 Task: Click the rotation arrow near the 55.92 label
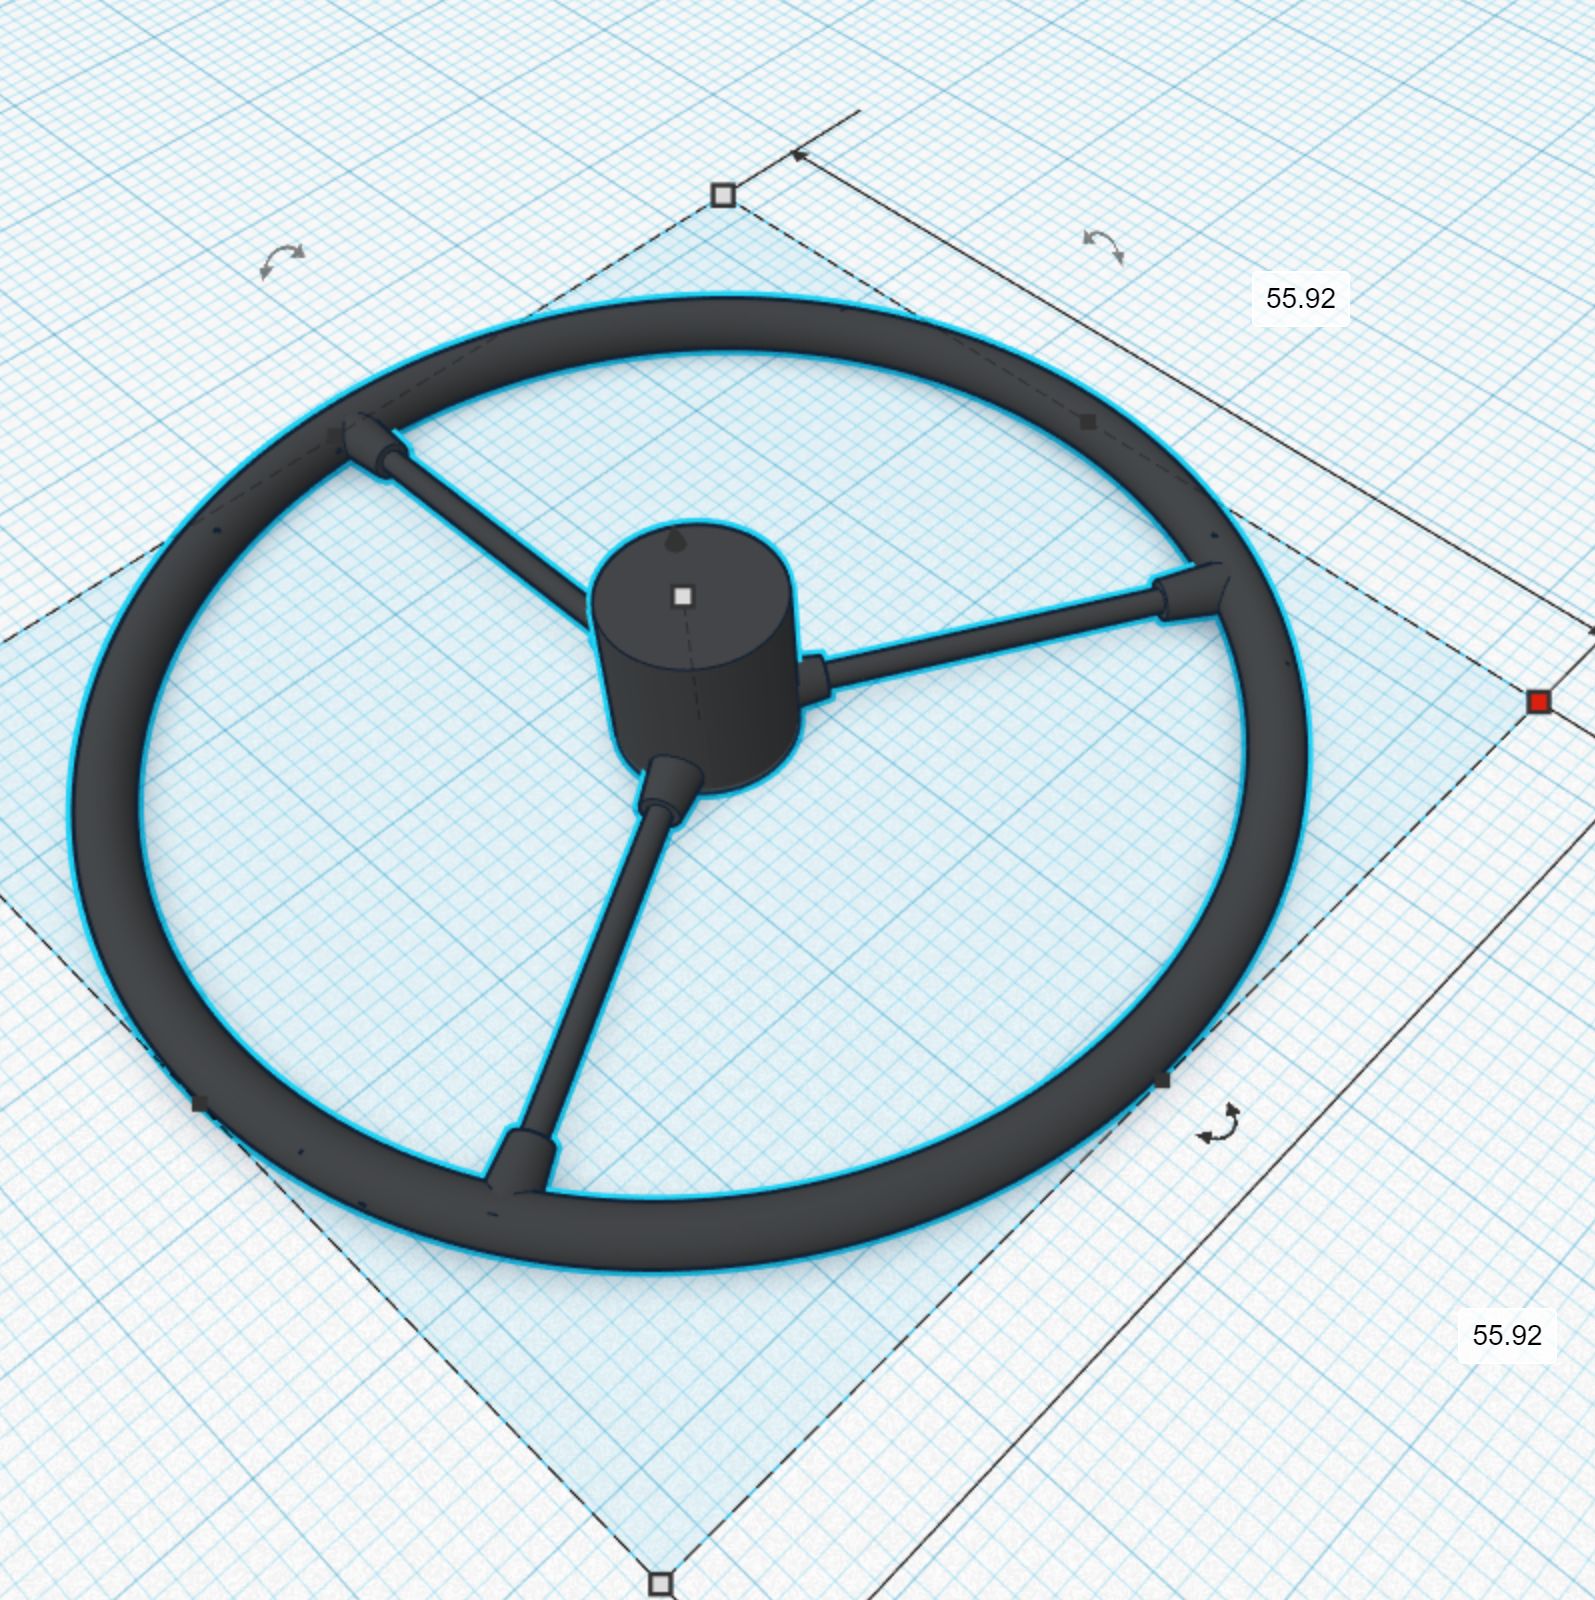(1104, 246)
